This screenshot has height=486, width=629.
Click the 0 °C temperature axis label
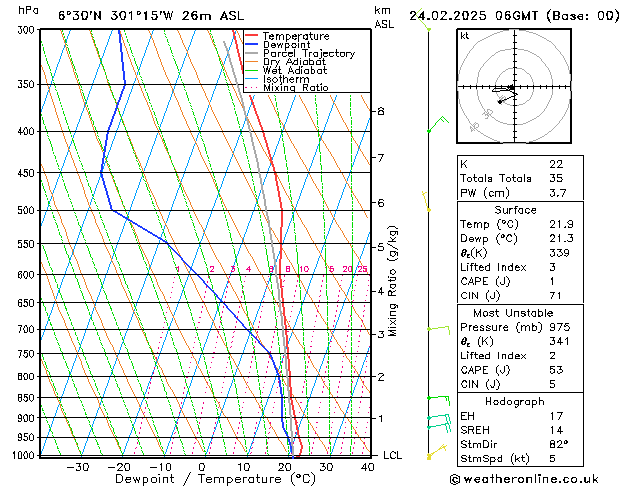tap(202, 468)
